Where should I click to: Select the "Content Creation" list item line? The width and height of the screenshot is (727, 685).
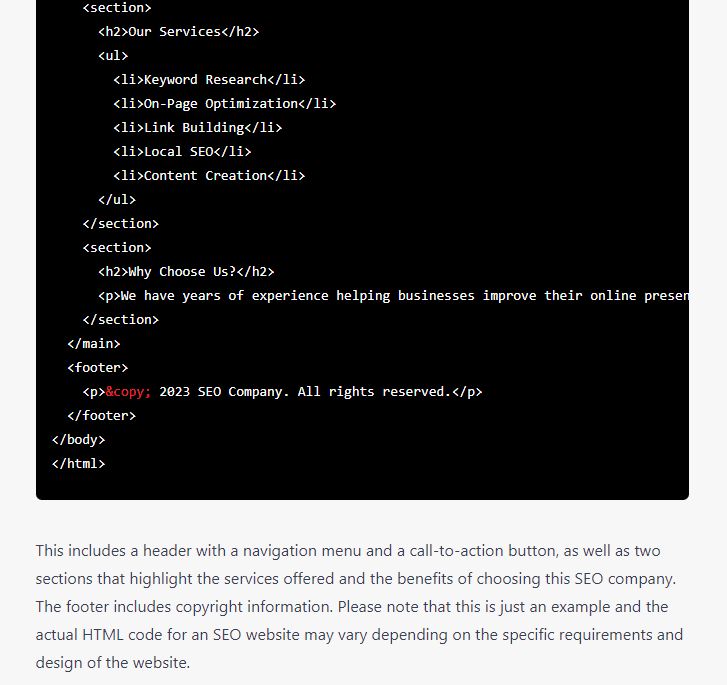click(x=208, y=176)
